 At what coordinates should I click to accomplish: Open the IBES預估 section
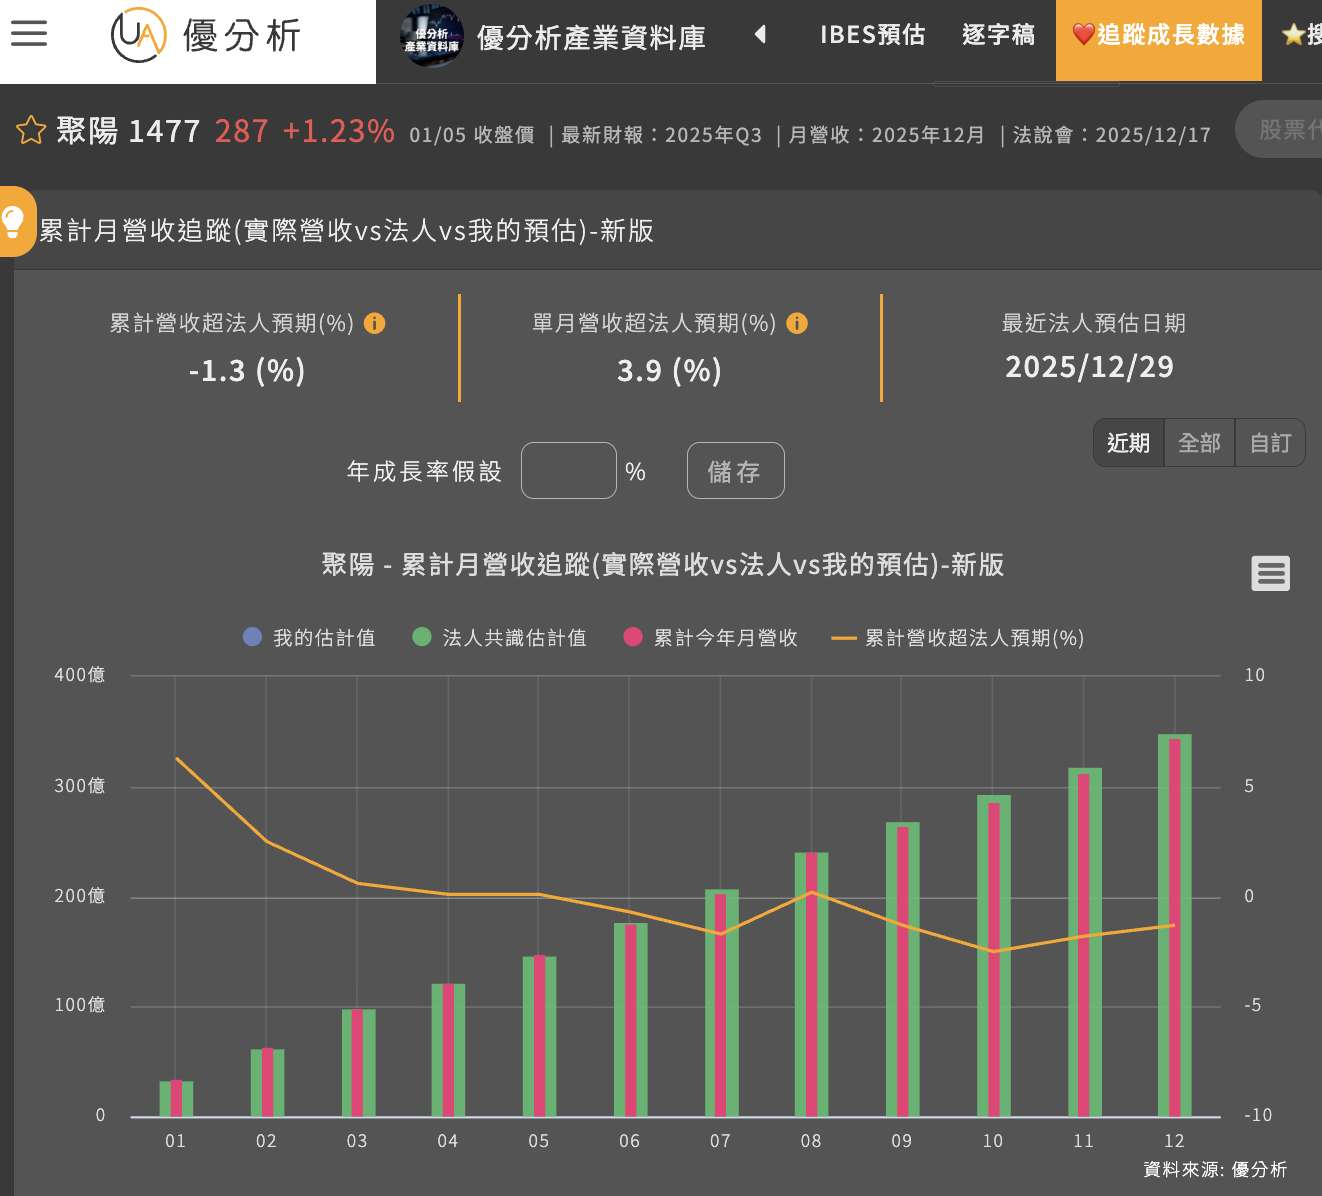(871, 34)
